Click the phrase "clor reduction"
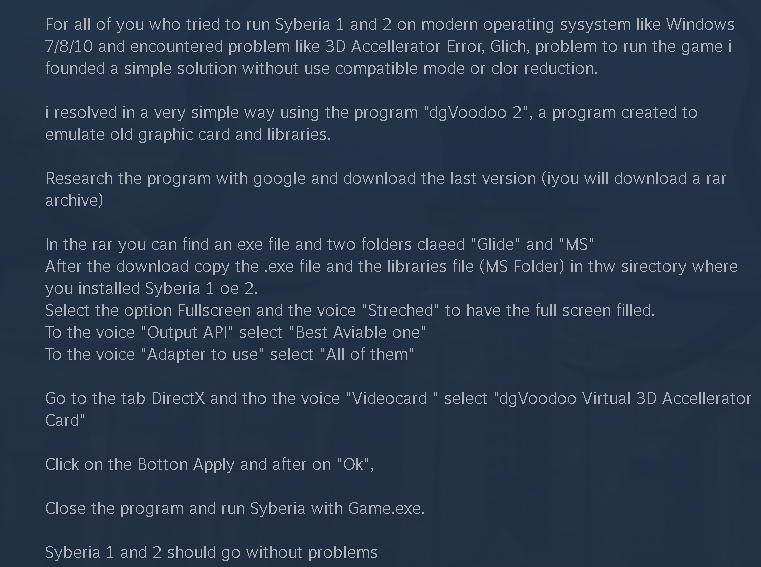761x567 pixels. click(x=546, y=68)
